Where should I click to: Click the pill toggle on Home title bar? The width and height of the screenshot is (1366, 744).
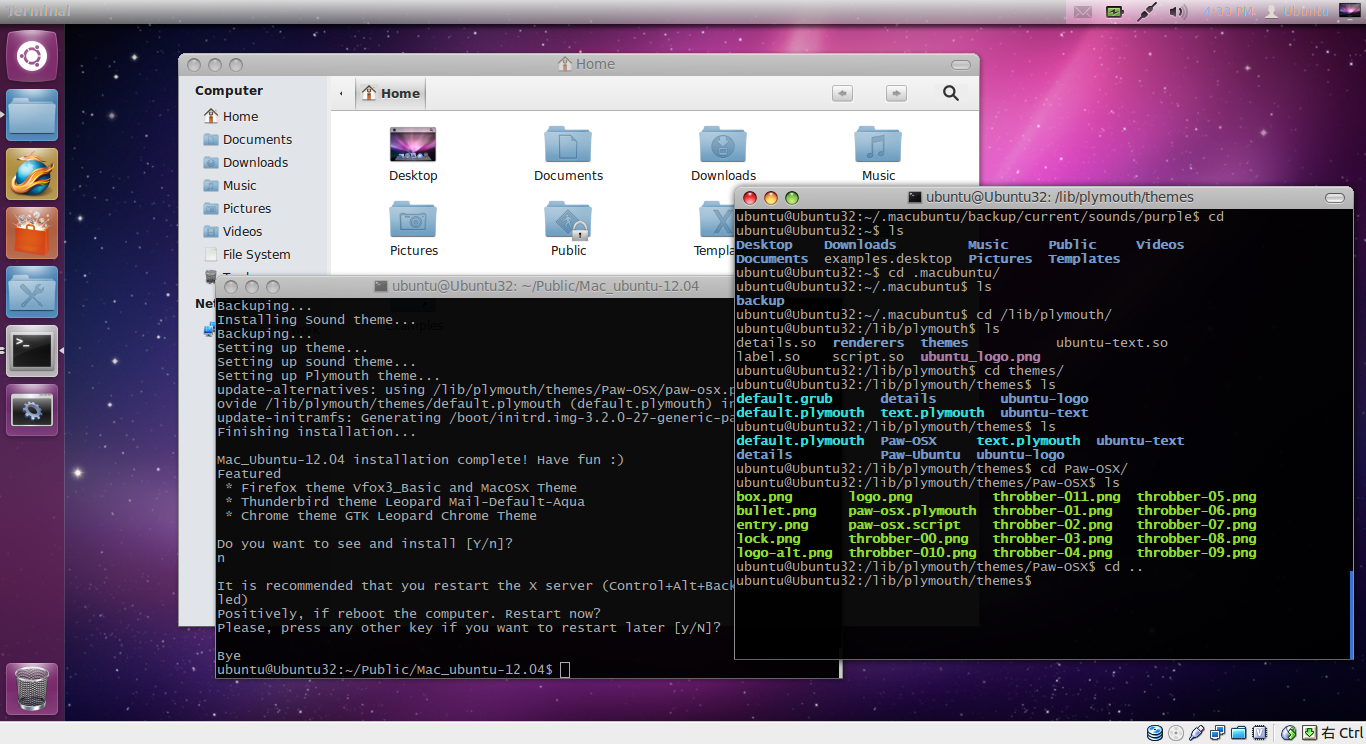pos(959,65)
